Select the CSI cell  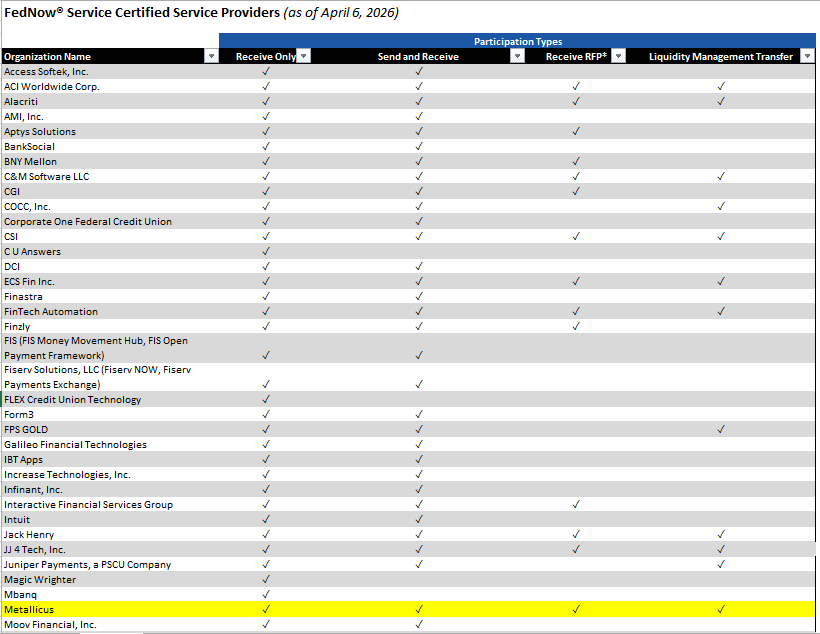[110, 236]
